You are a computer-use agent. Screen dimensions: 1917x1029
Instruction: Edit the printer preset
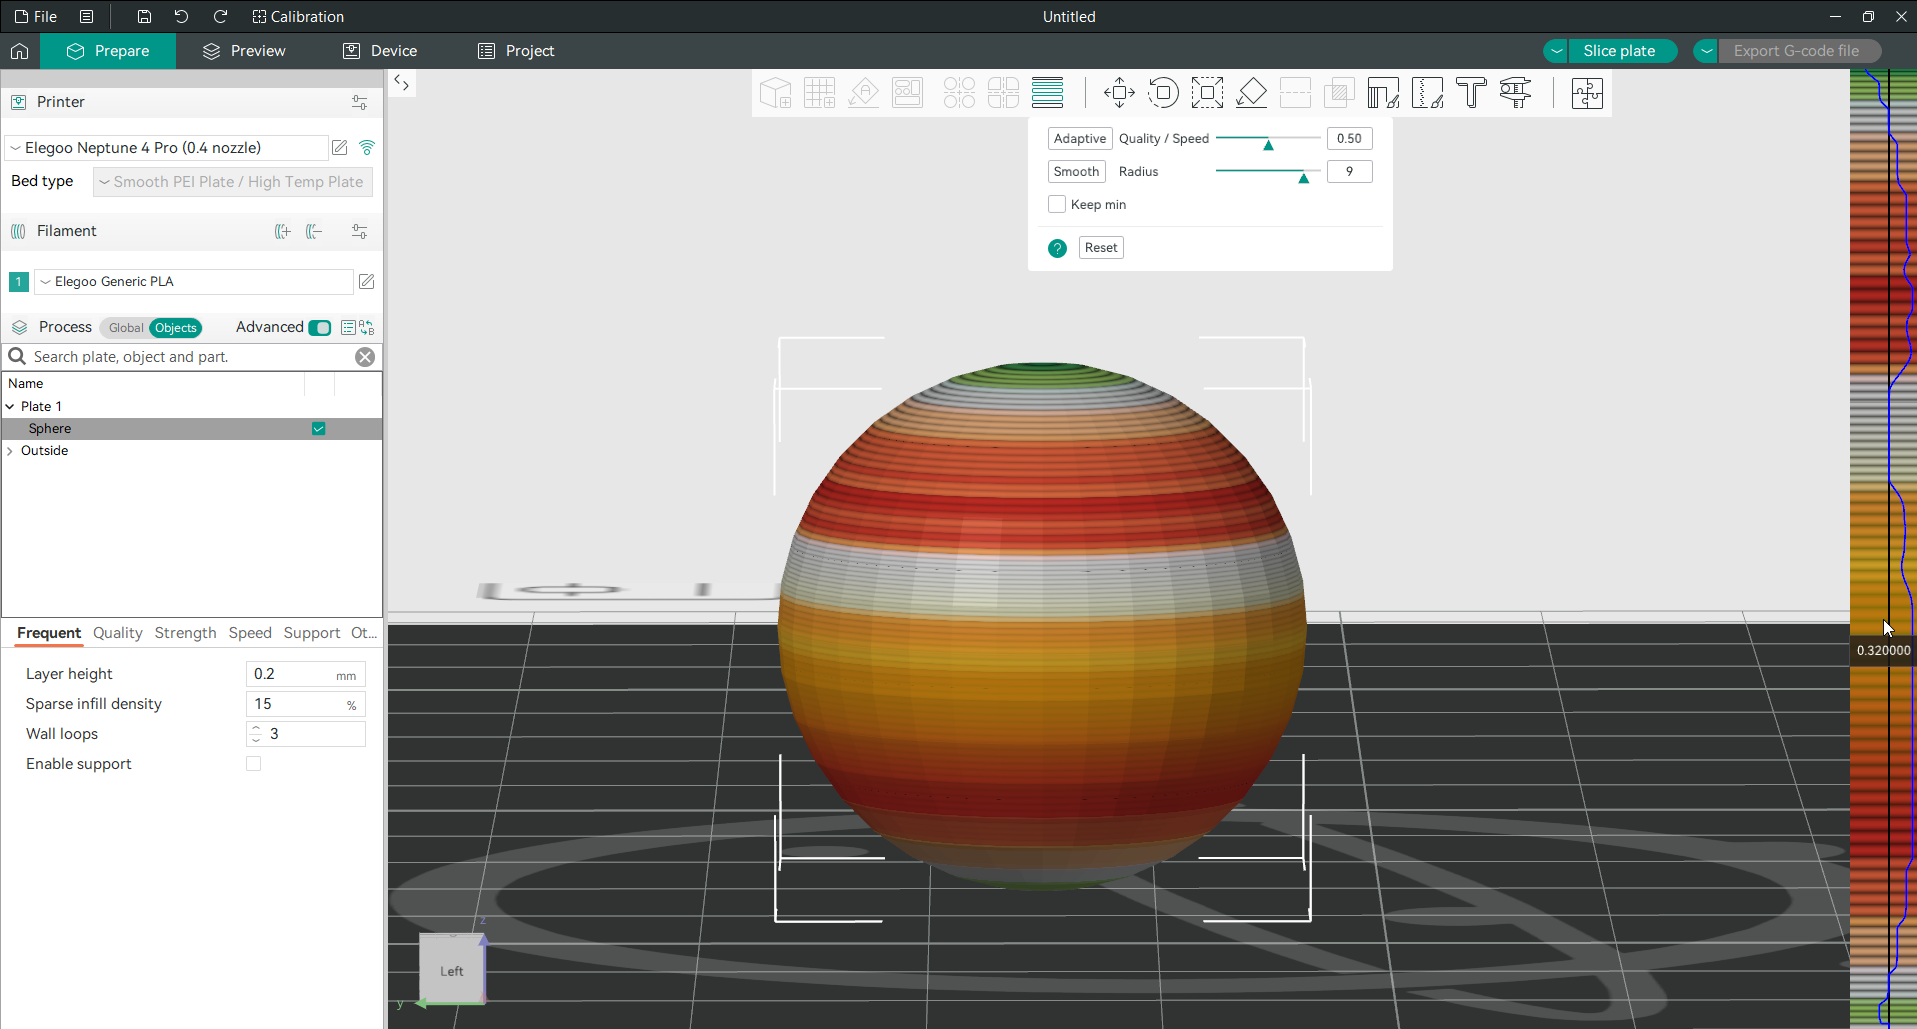click(340, 148)
